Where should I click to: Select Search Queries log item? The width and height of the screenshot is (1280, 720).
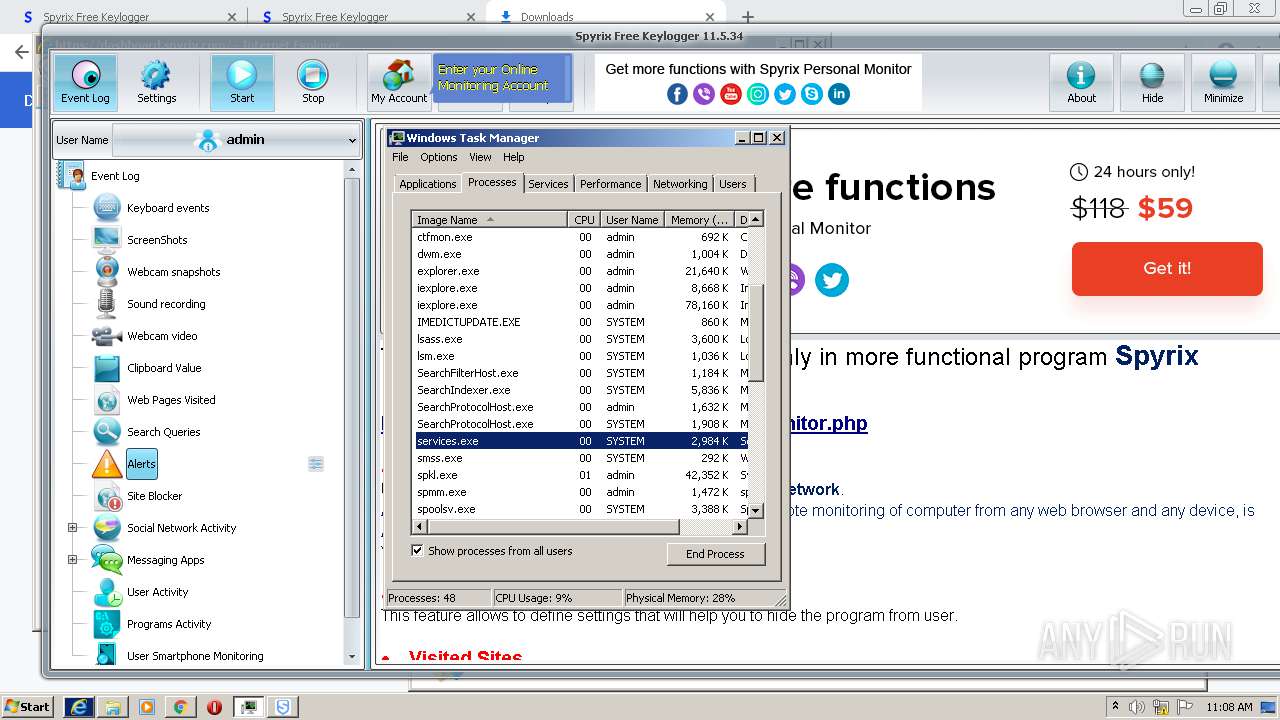pyautogui.click(x=163, y=432)
